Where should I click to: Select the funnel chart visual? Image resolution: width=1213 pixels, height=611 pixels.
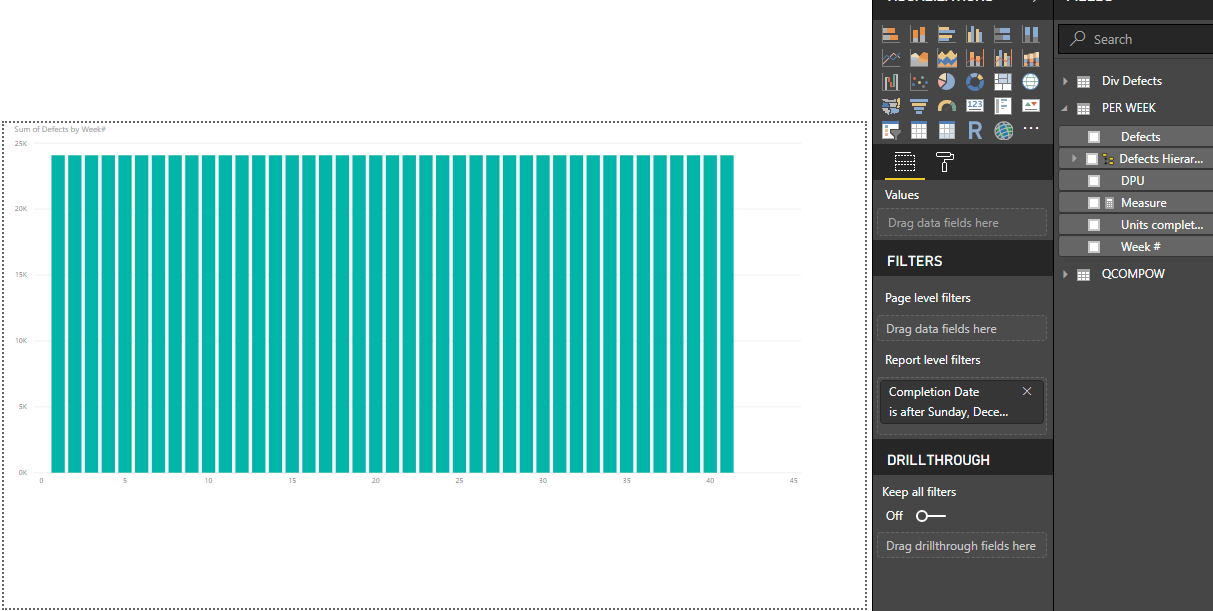pyautogui.click(x=918, y=106)
